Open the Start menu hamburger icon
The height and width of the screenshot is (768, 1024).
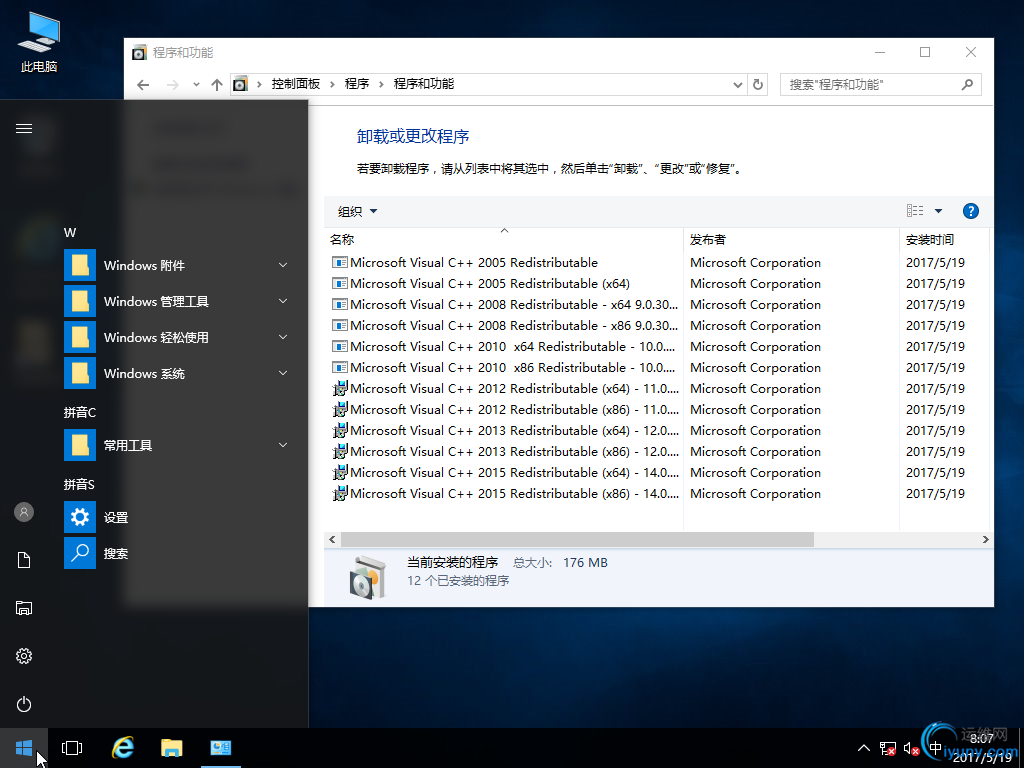tap(24, 129)
